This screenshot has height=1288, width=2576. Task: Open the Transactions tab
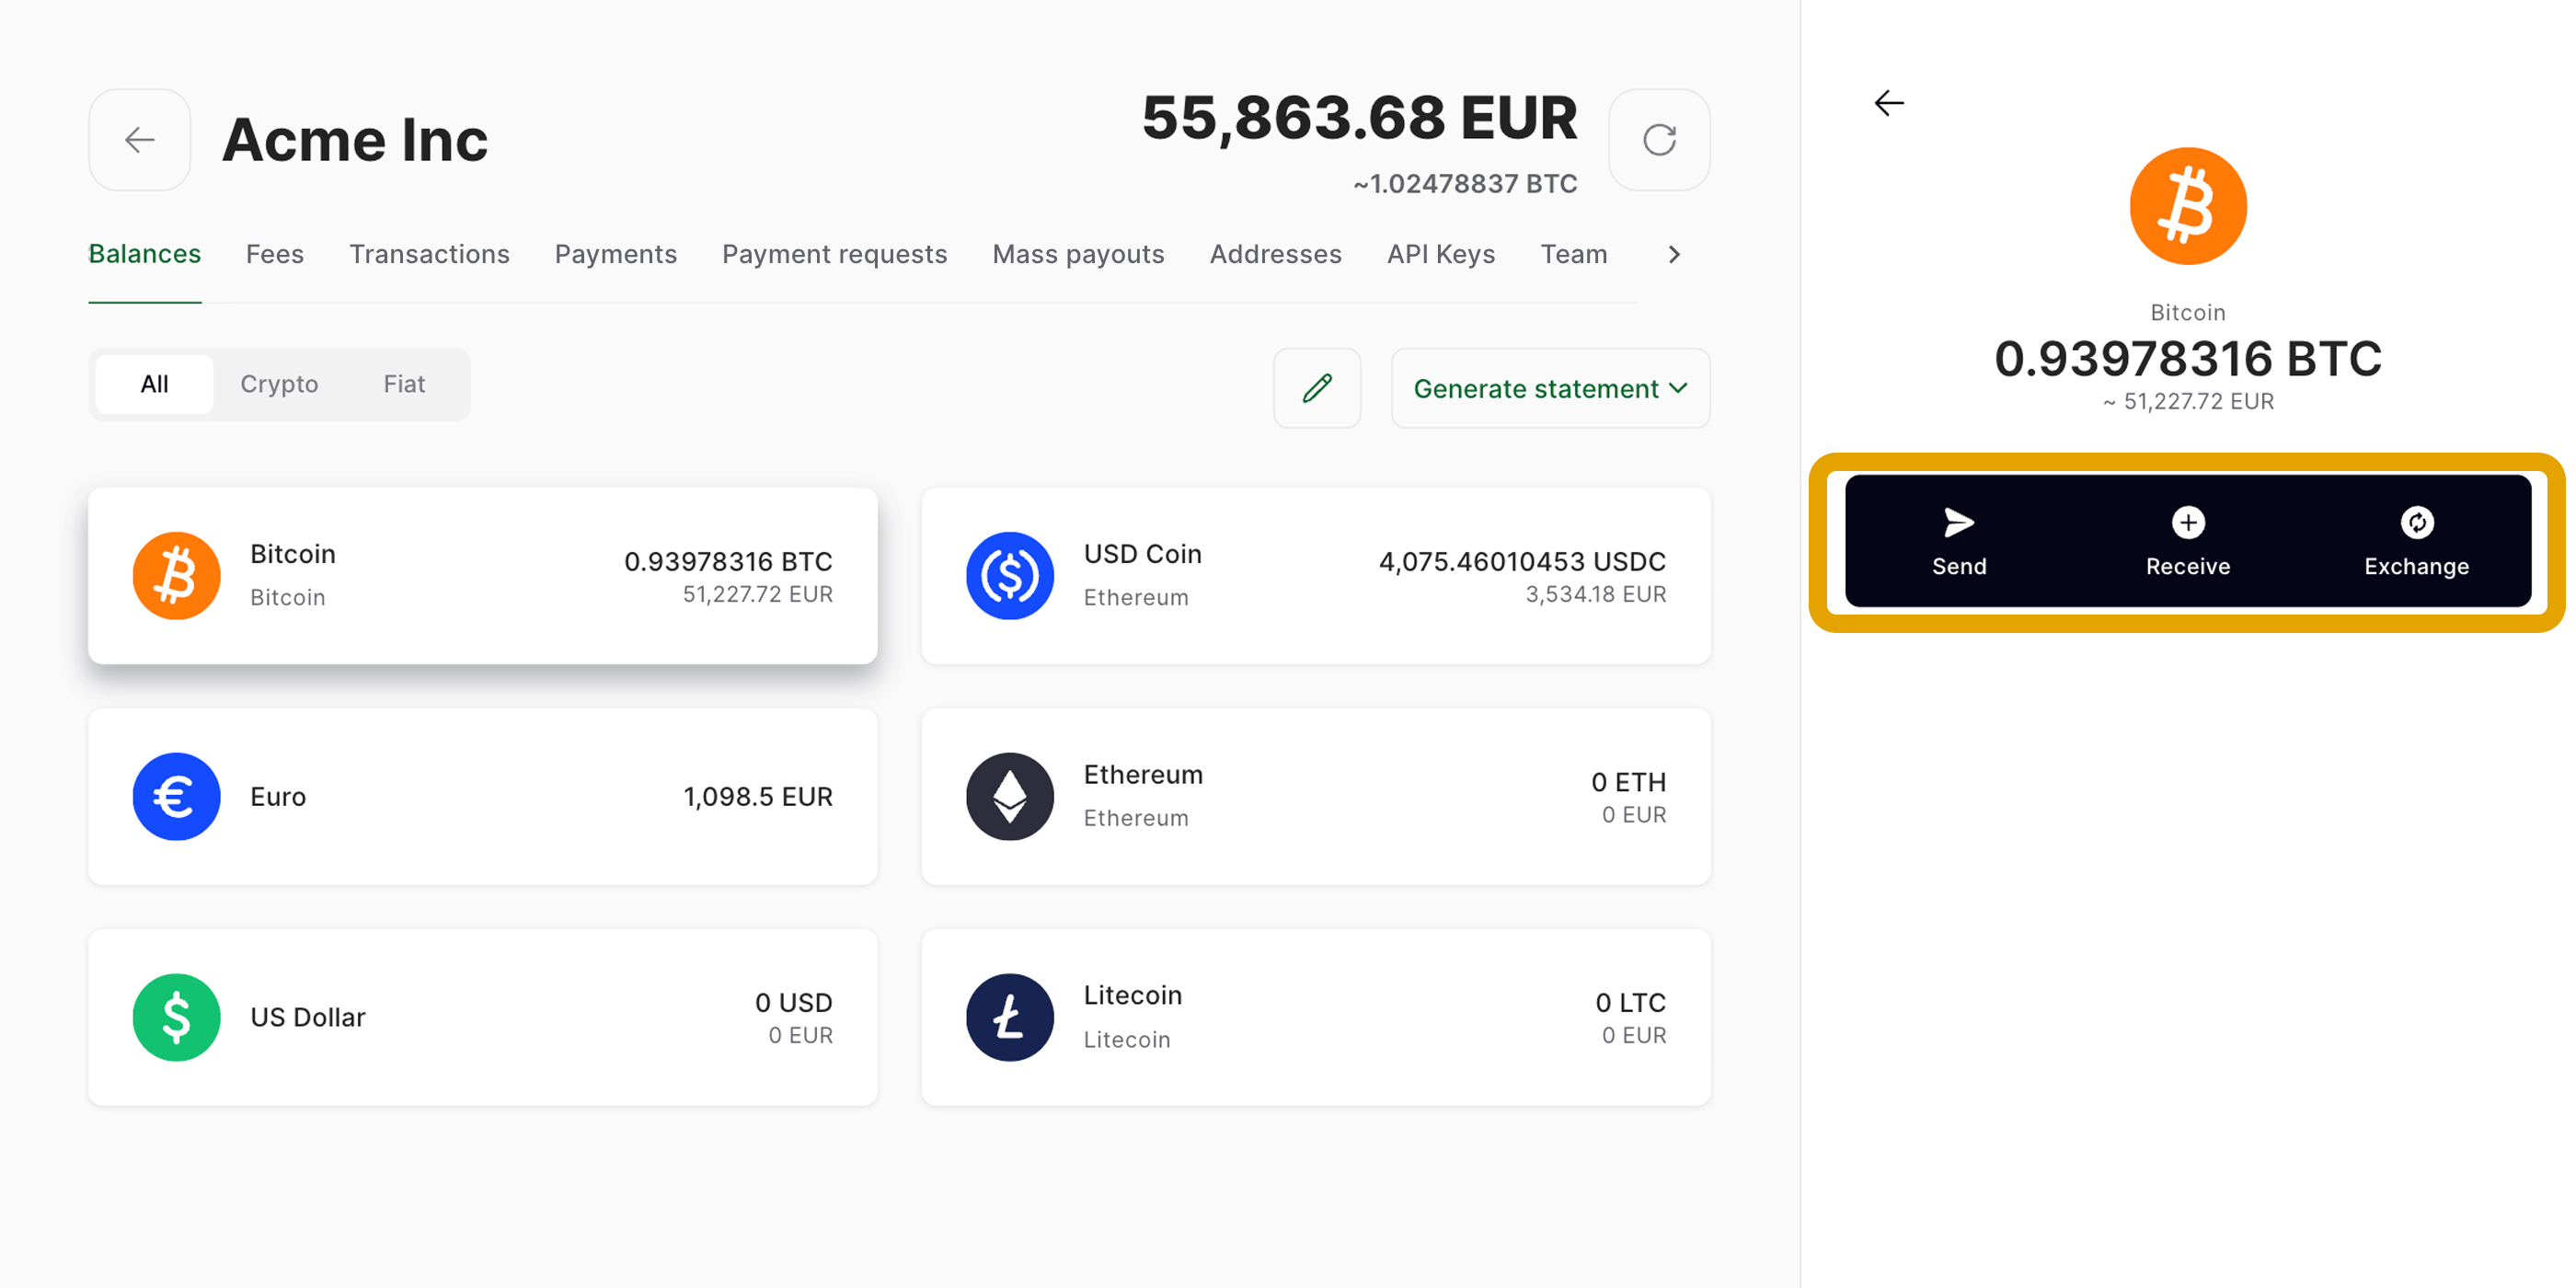tap(429, 254)
